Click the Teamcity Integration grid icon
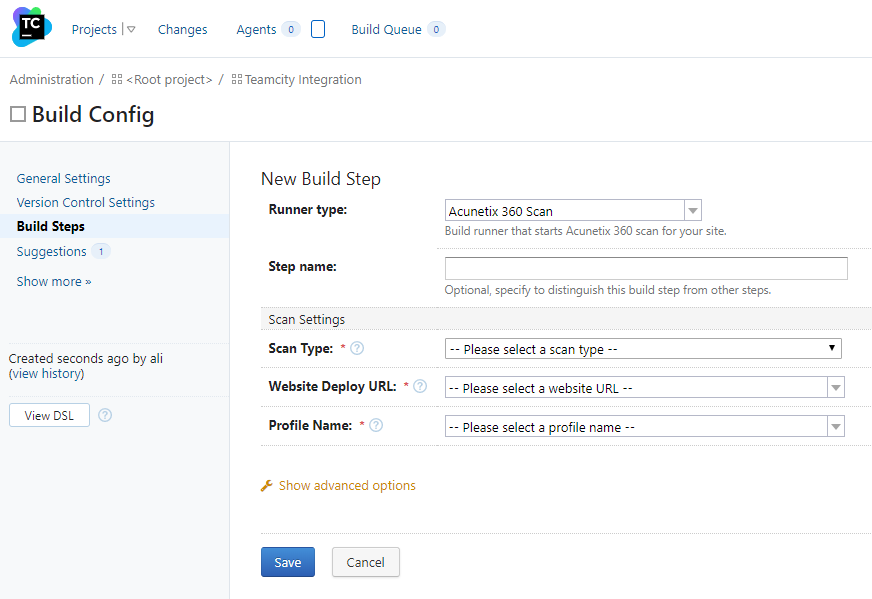 point(237,80)
